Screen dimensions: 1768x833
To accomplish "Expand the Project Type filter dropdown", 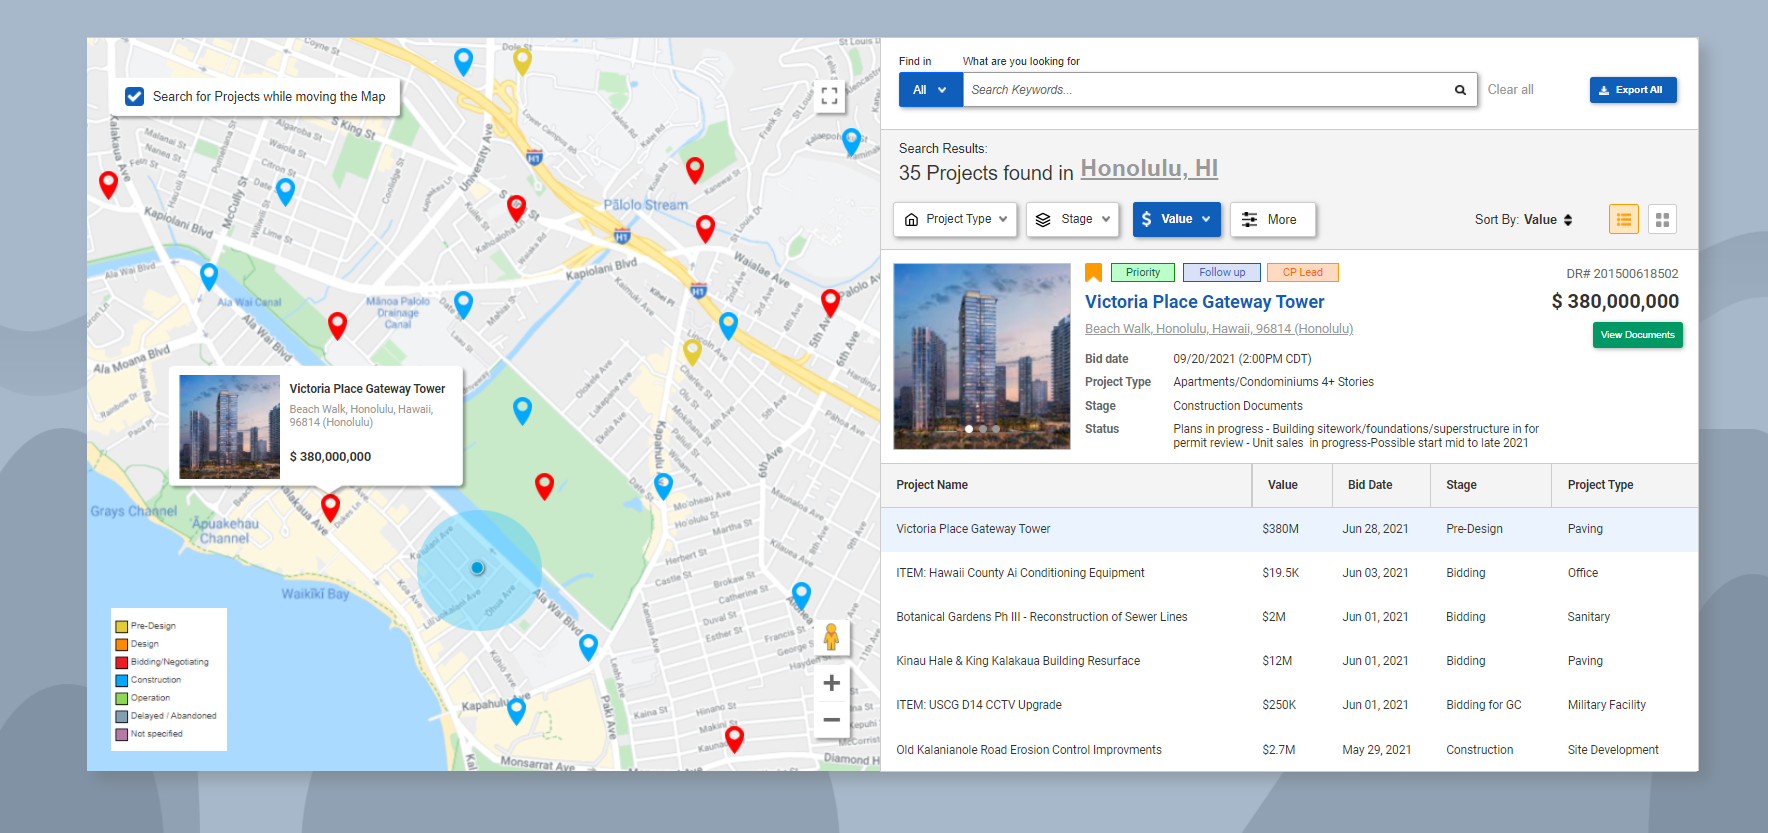I will 955,219.
